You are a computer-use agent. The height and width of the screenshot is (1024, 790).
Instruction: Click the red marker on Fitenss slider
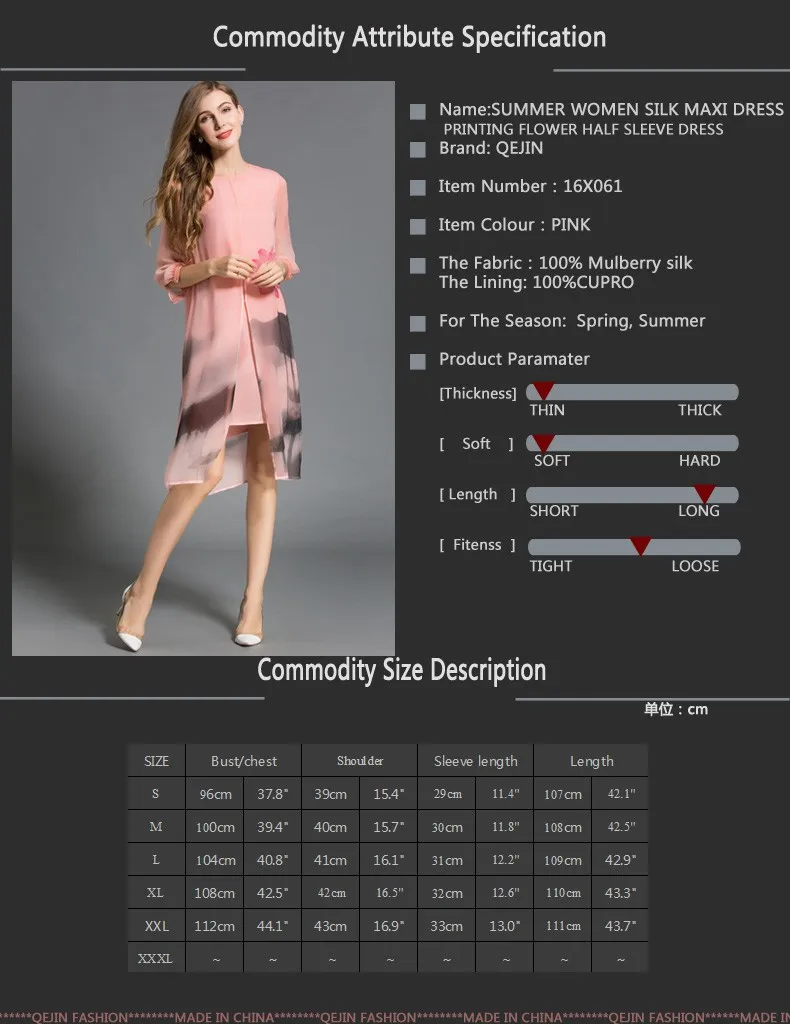click(640, 546)
